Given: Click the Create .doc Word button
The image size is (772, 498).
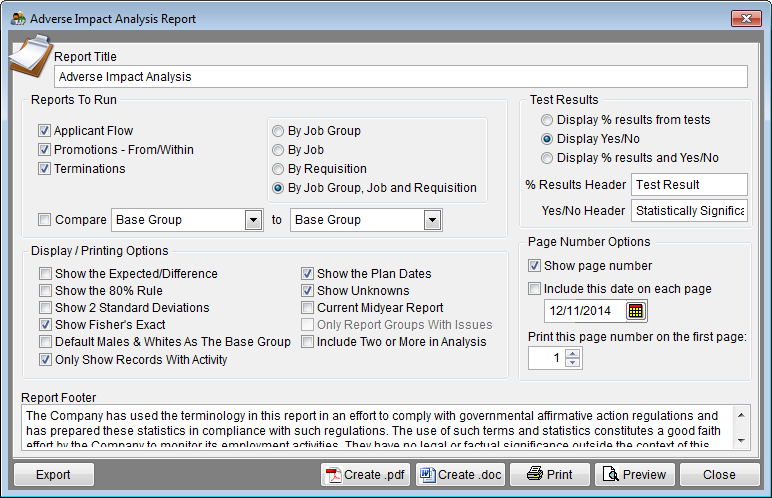Looking at the screenshot, I should click(x=460, y=475).
